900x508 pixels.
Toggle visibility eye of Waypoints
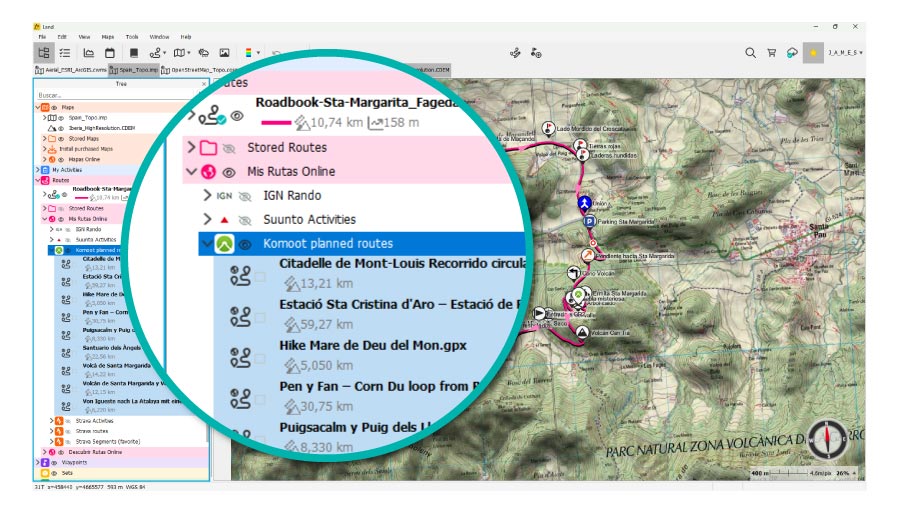pos(55,462)
